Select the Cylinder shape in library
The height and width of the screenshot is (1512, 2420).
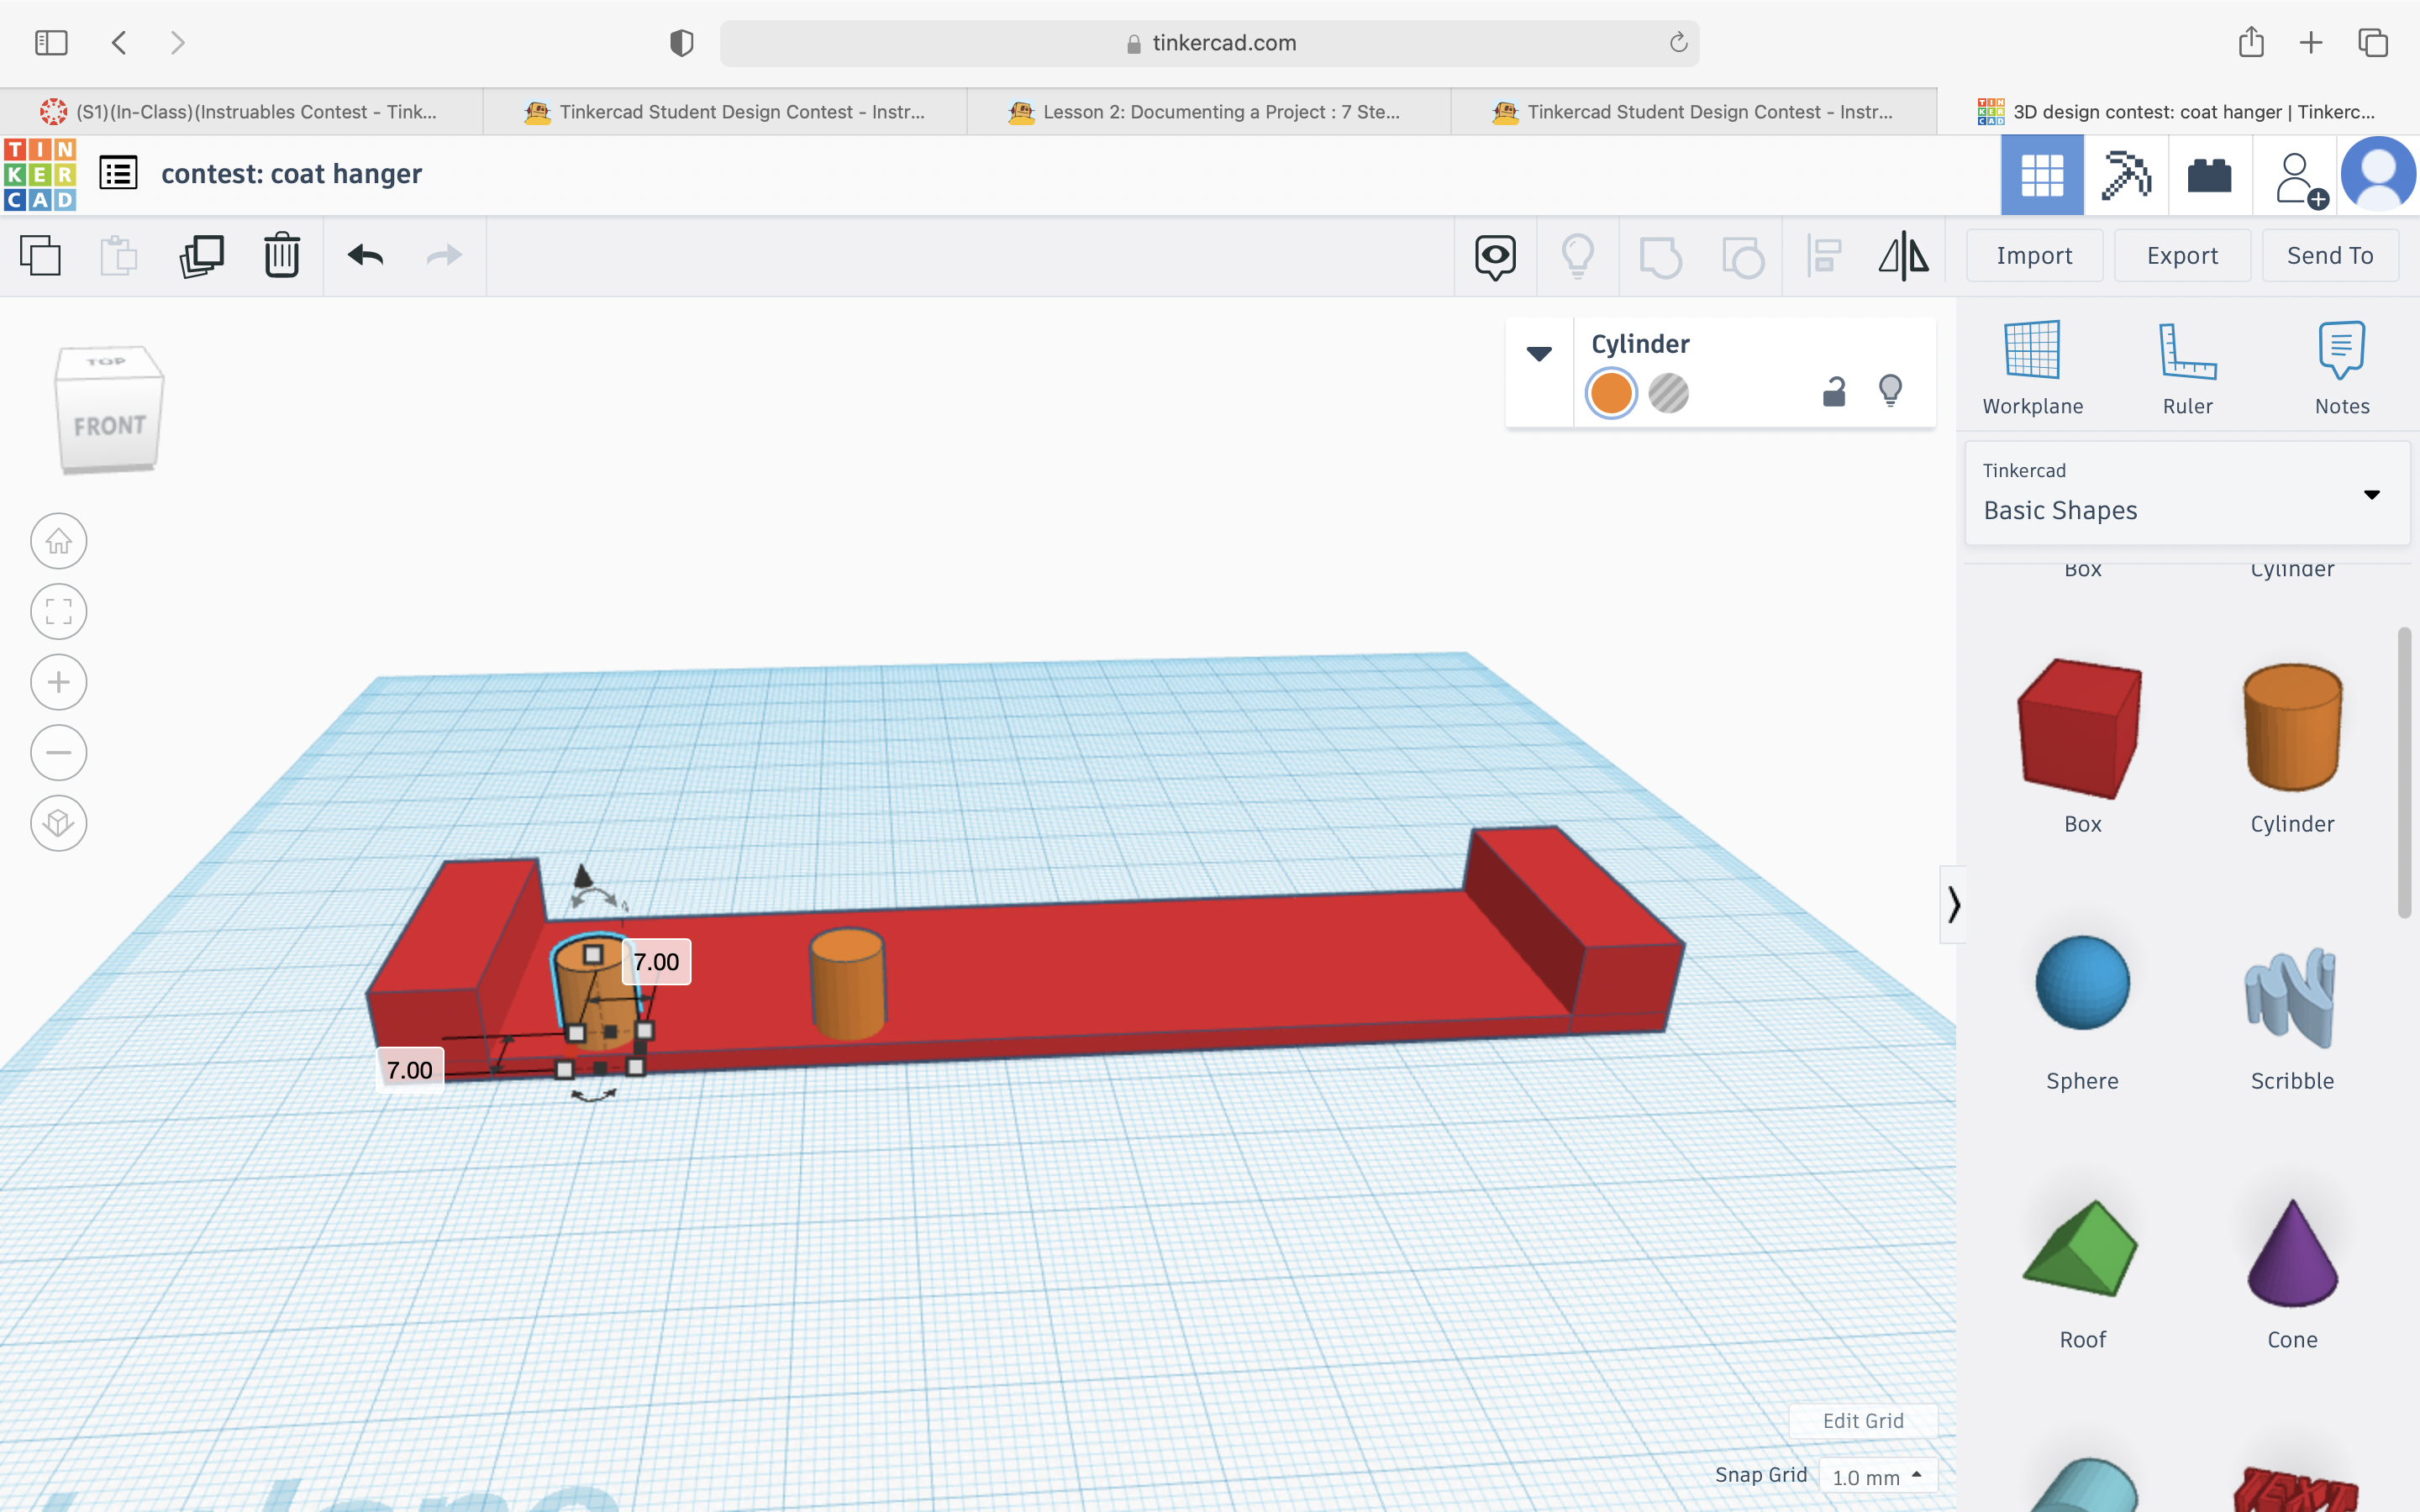(x=2292, y=745)
